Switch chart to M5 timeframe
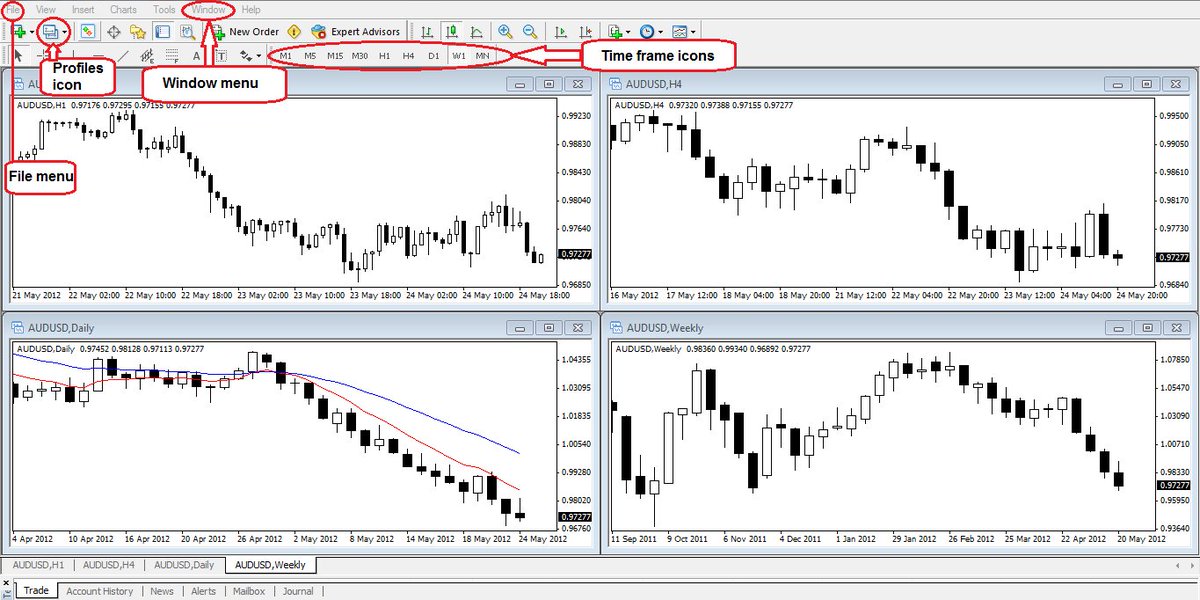 coord(310,56)
